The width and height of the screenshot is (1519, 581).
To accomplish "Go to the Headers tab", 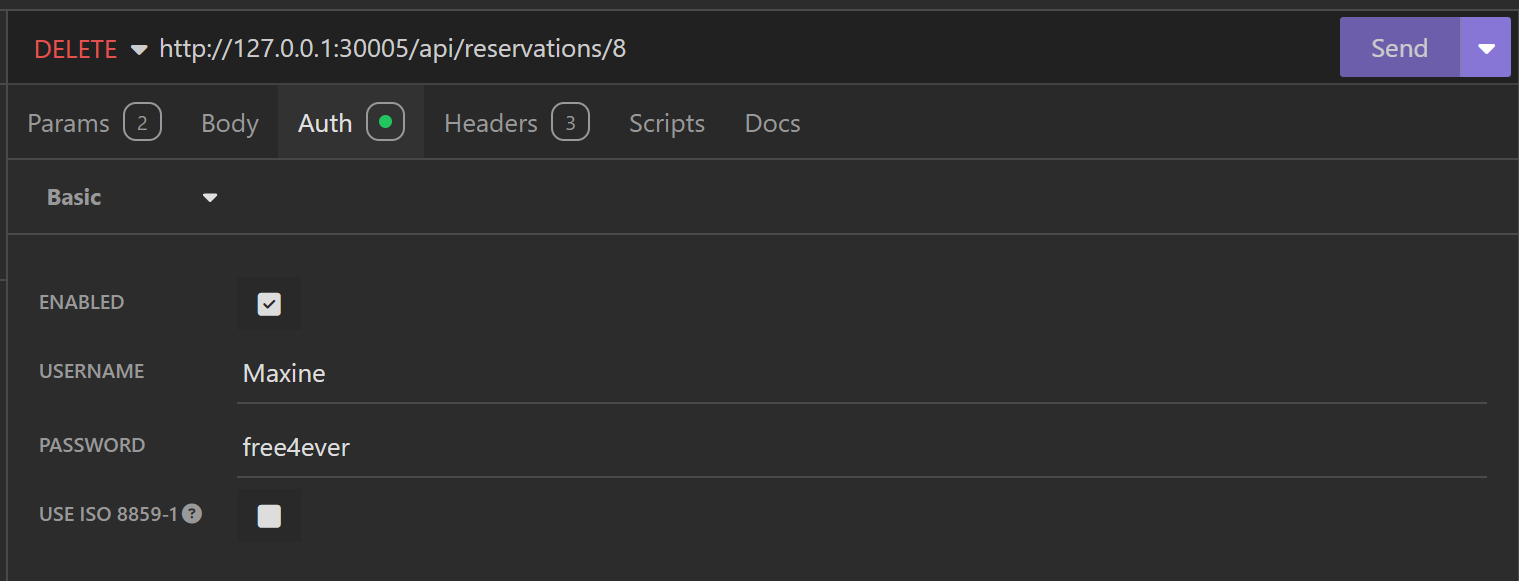I will [491, 123].
